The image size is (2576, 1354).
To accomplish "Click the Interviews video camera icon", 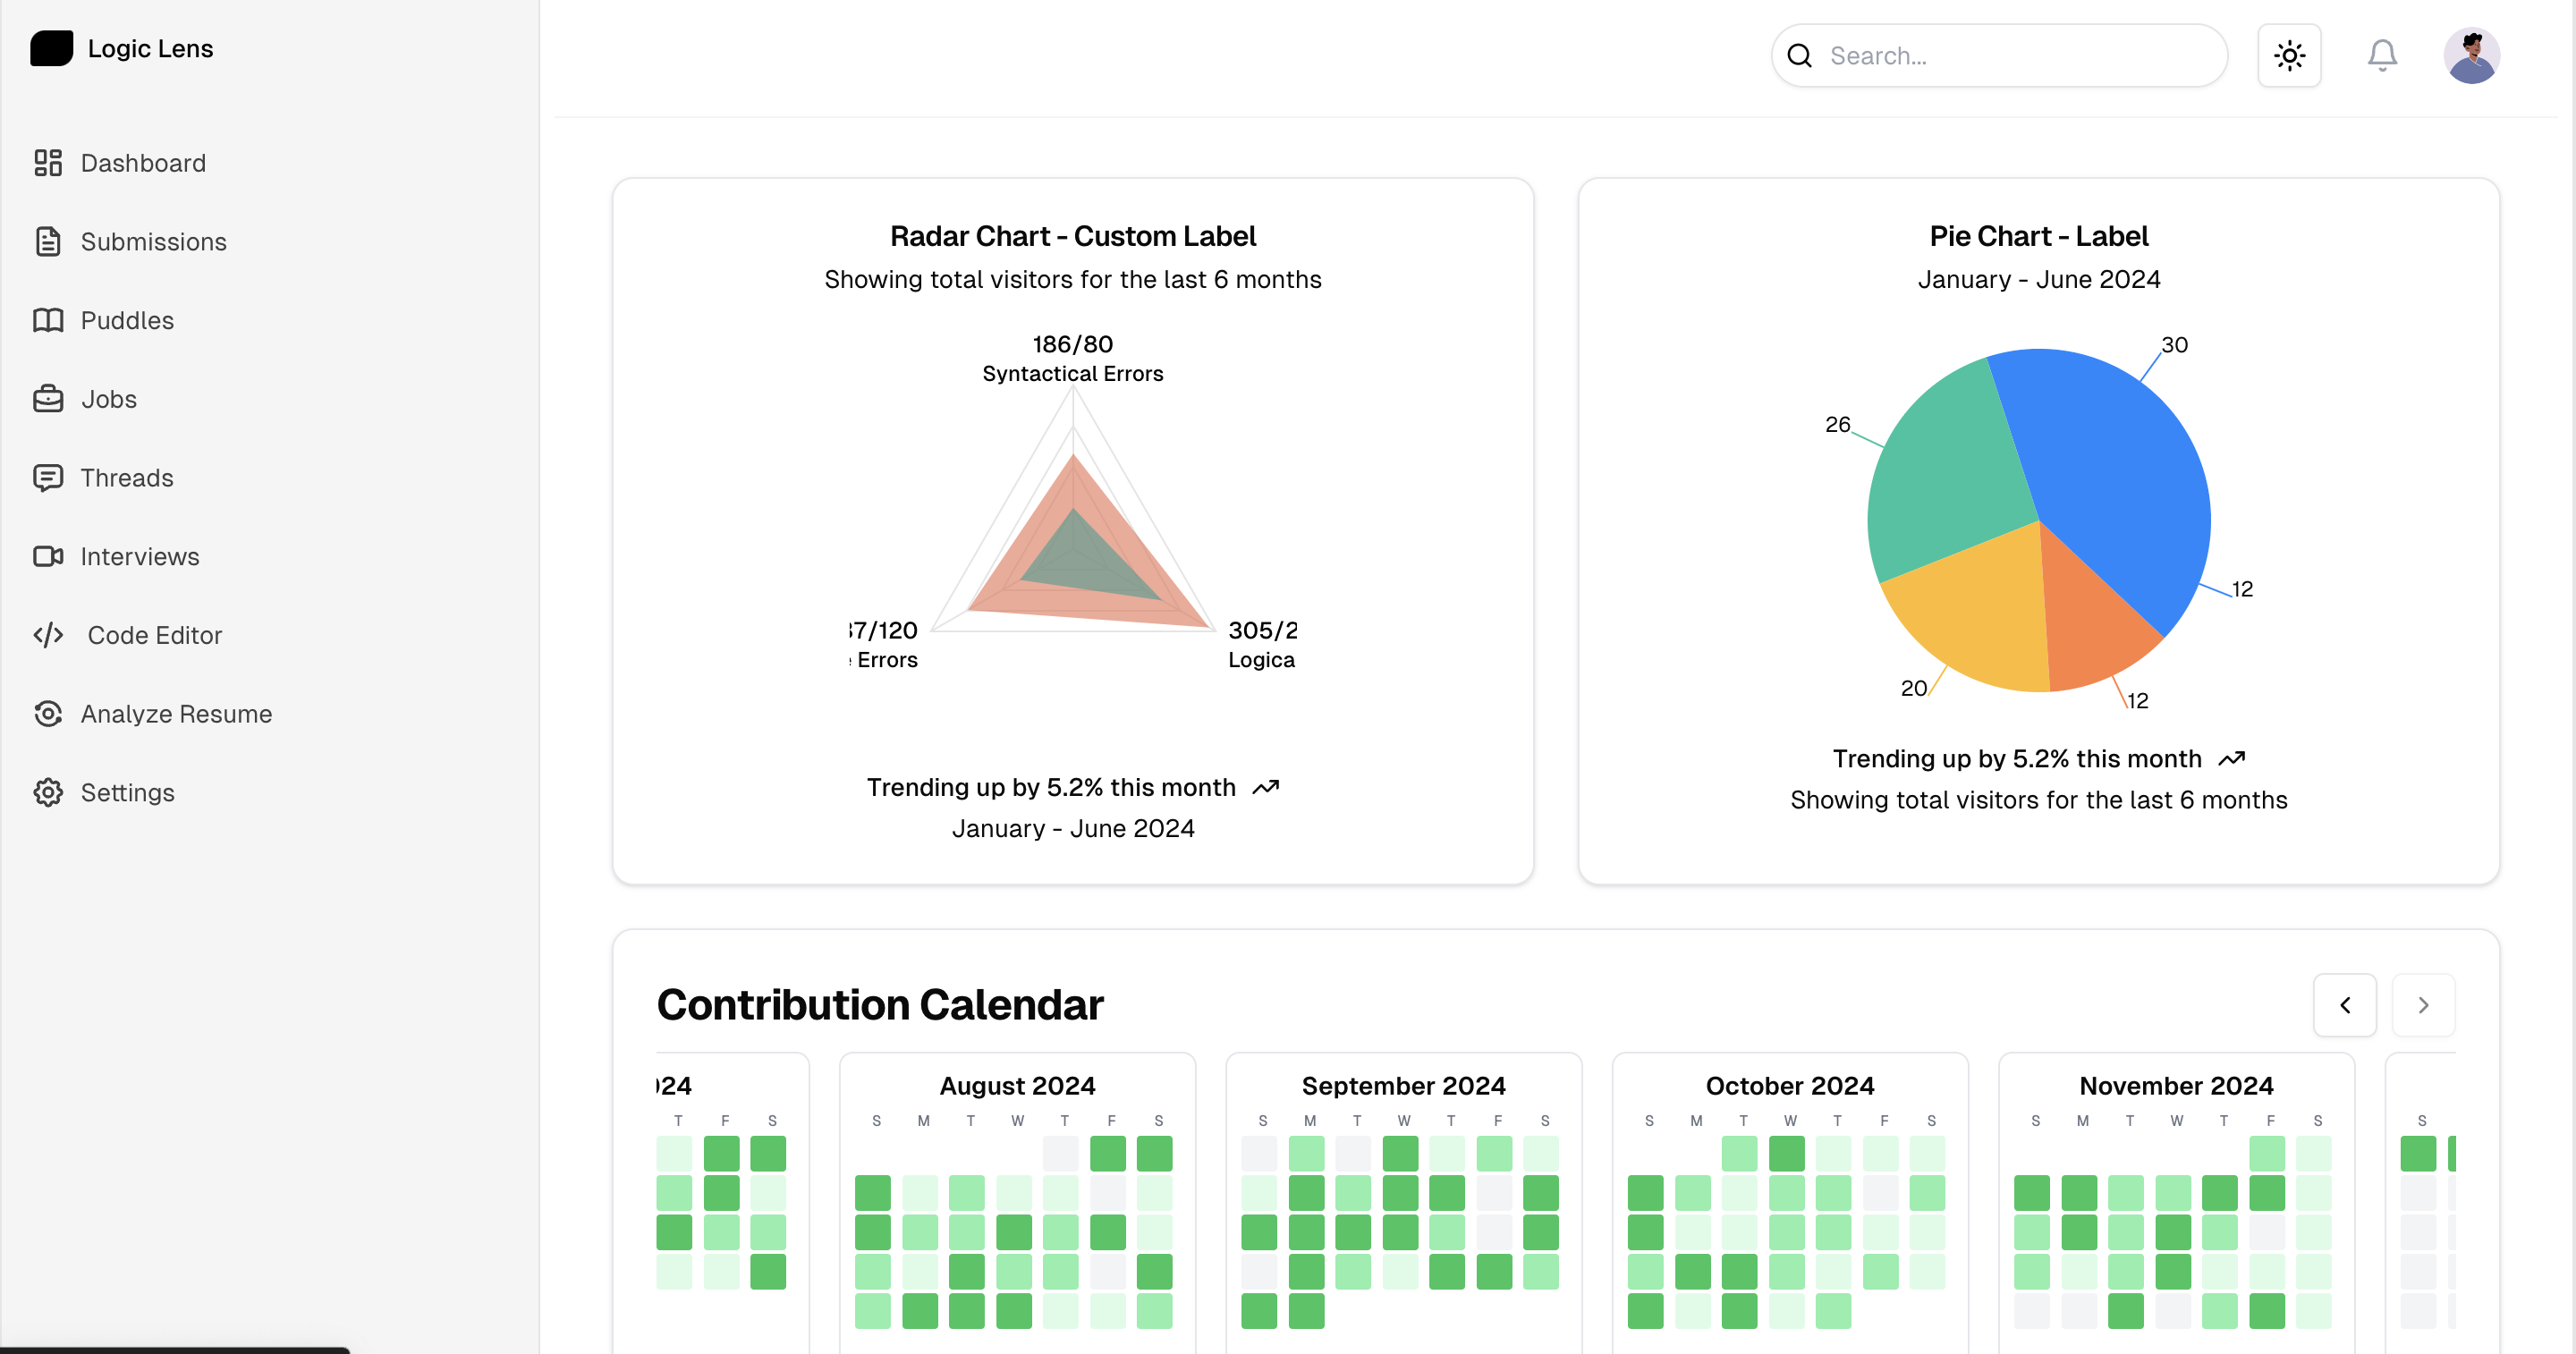I will tap(48, 556).
